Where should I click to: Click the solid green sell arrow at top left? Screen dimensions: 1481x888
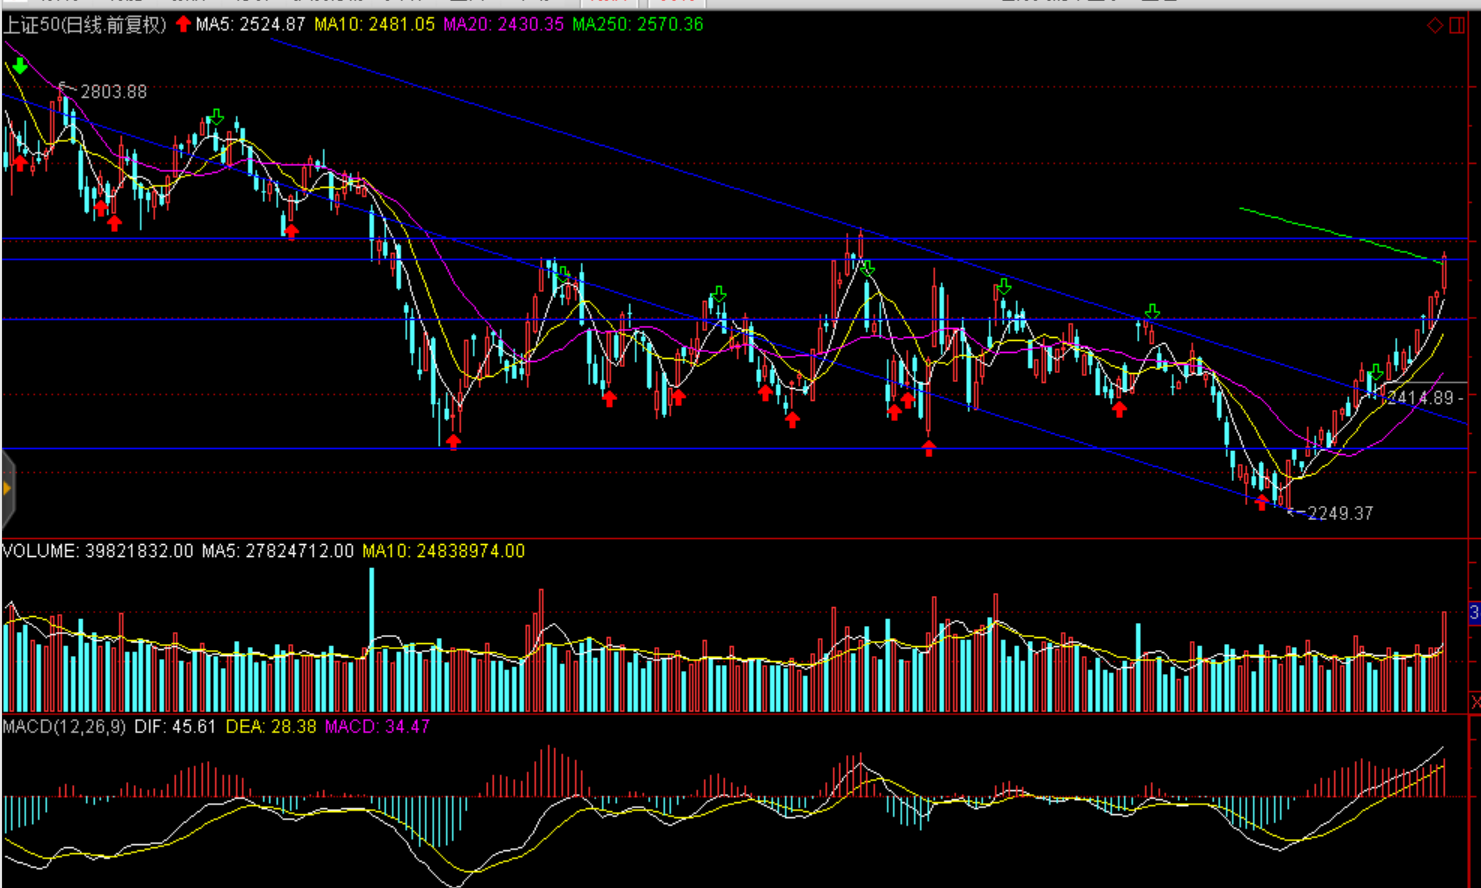coord(19,66)
